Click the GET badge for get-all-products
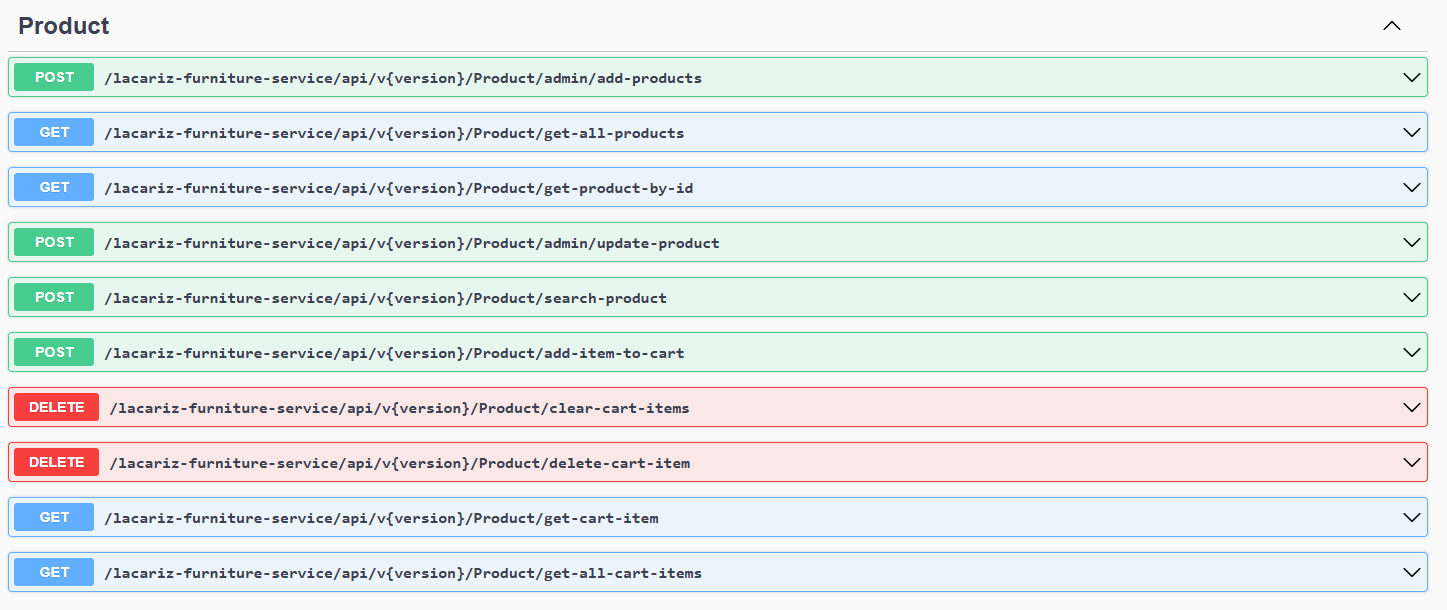The image size is (1447, 610). [54, 132]
